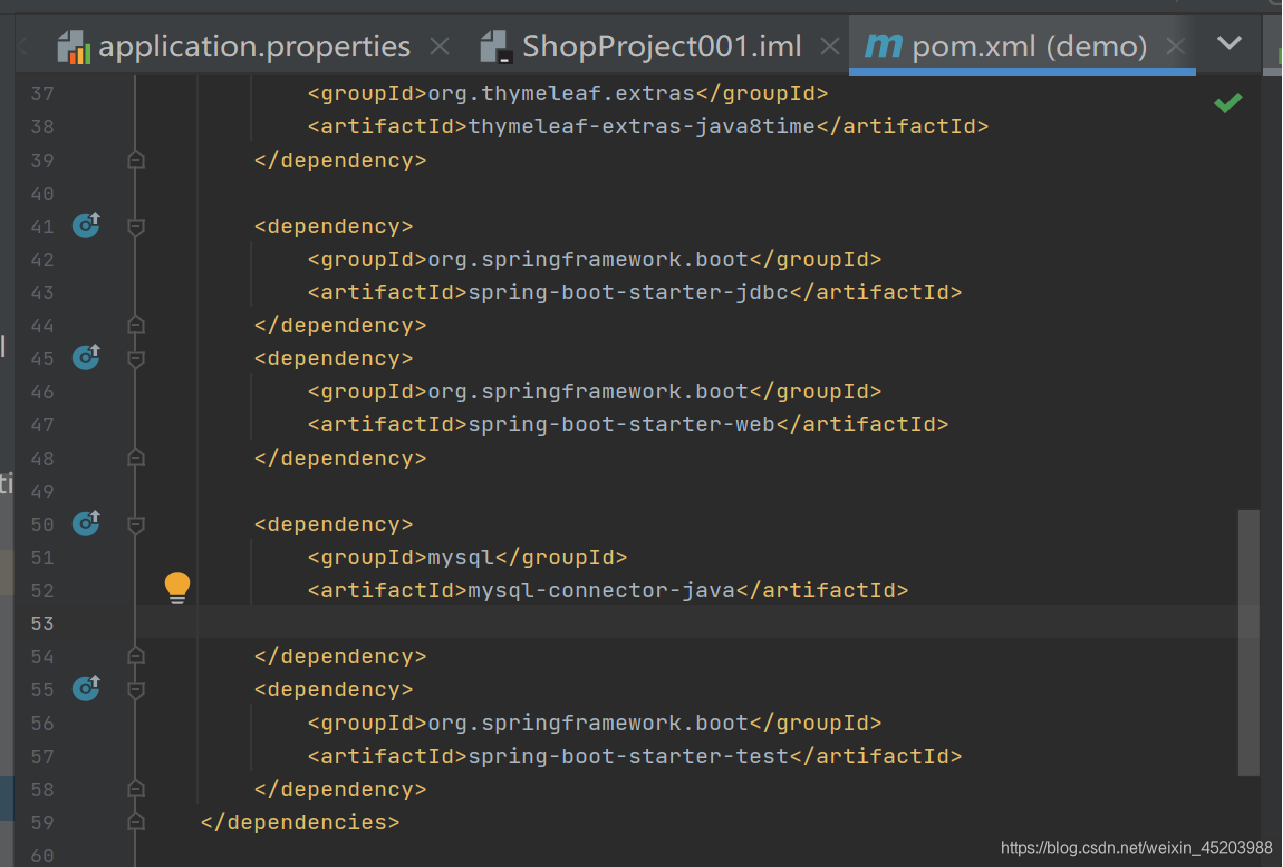Click the </dependency> tag on line 54
Image resolution: width=1283 pixels, height=867 pixels.
(341, 656)
